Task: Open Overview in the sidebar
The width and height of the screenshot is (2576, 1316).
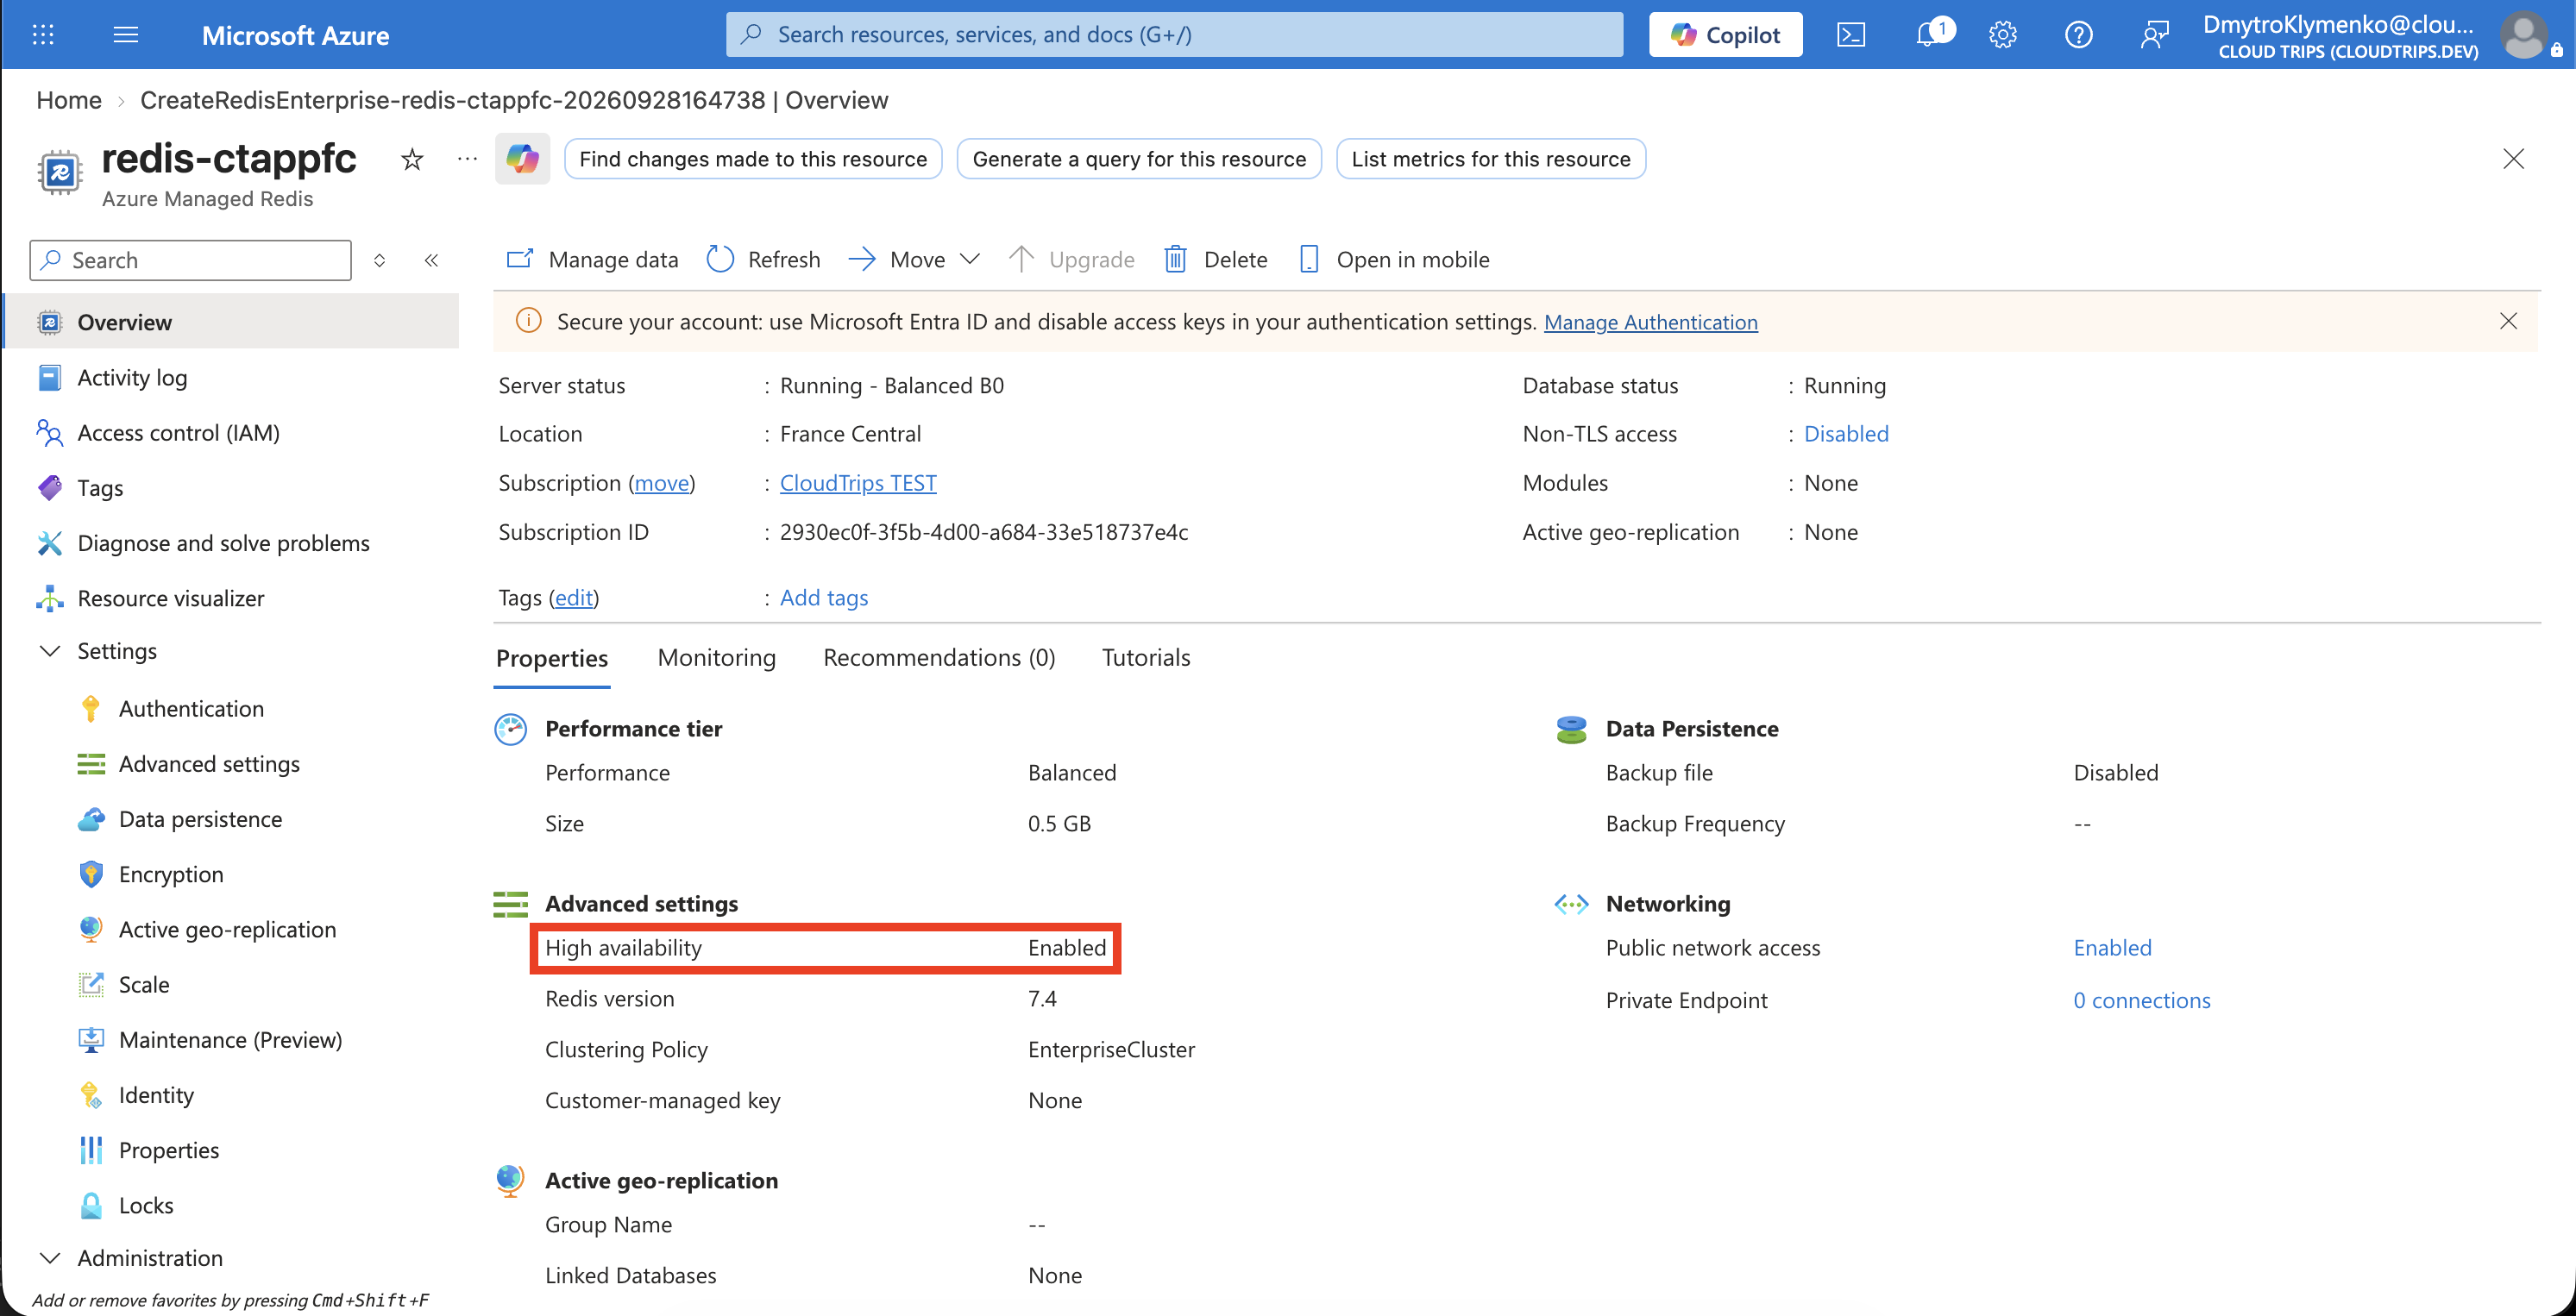Action: [231, 322]
